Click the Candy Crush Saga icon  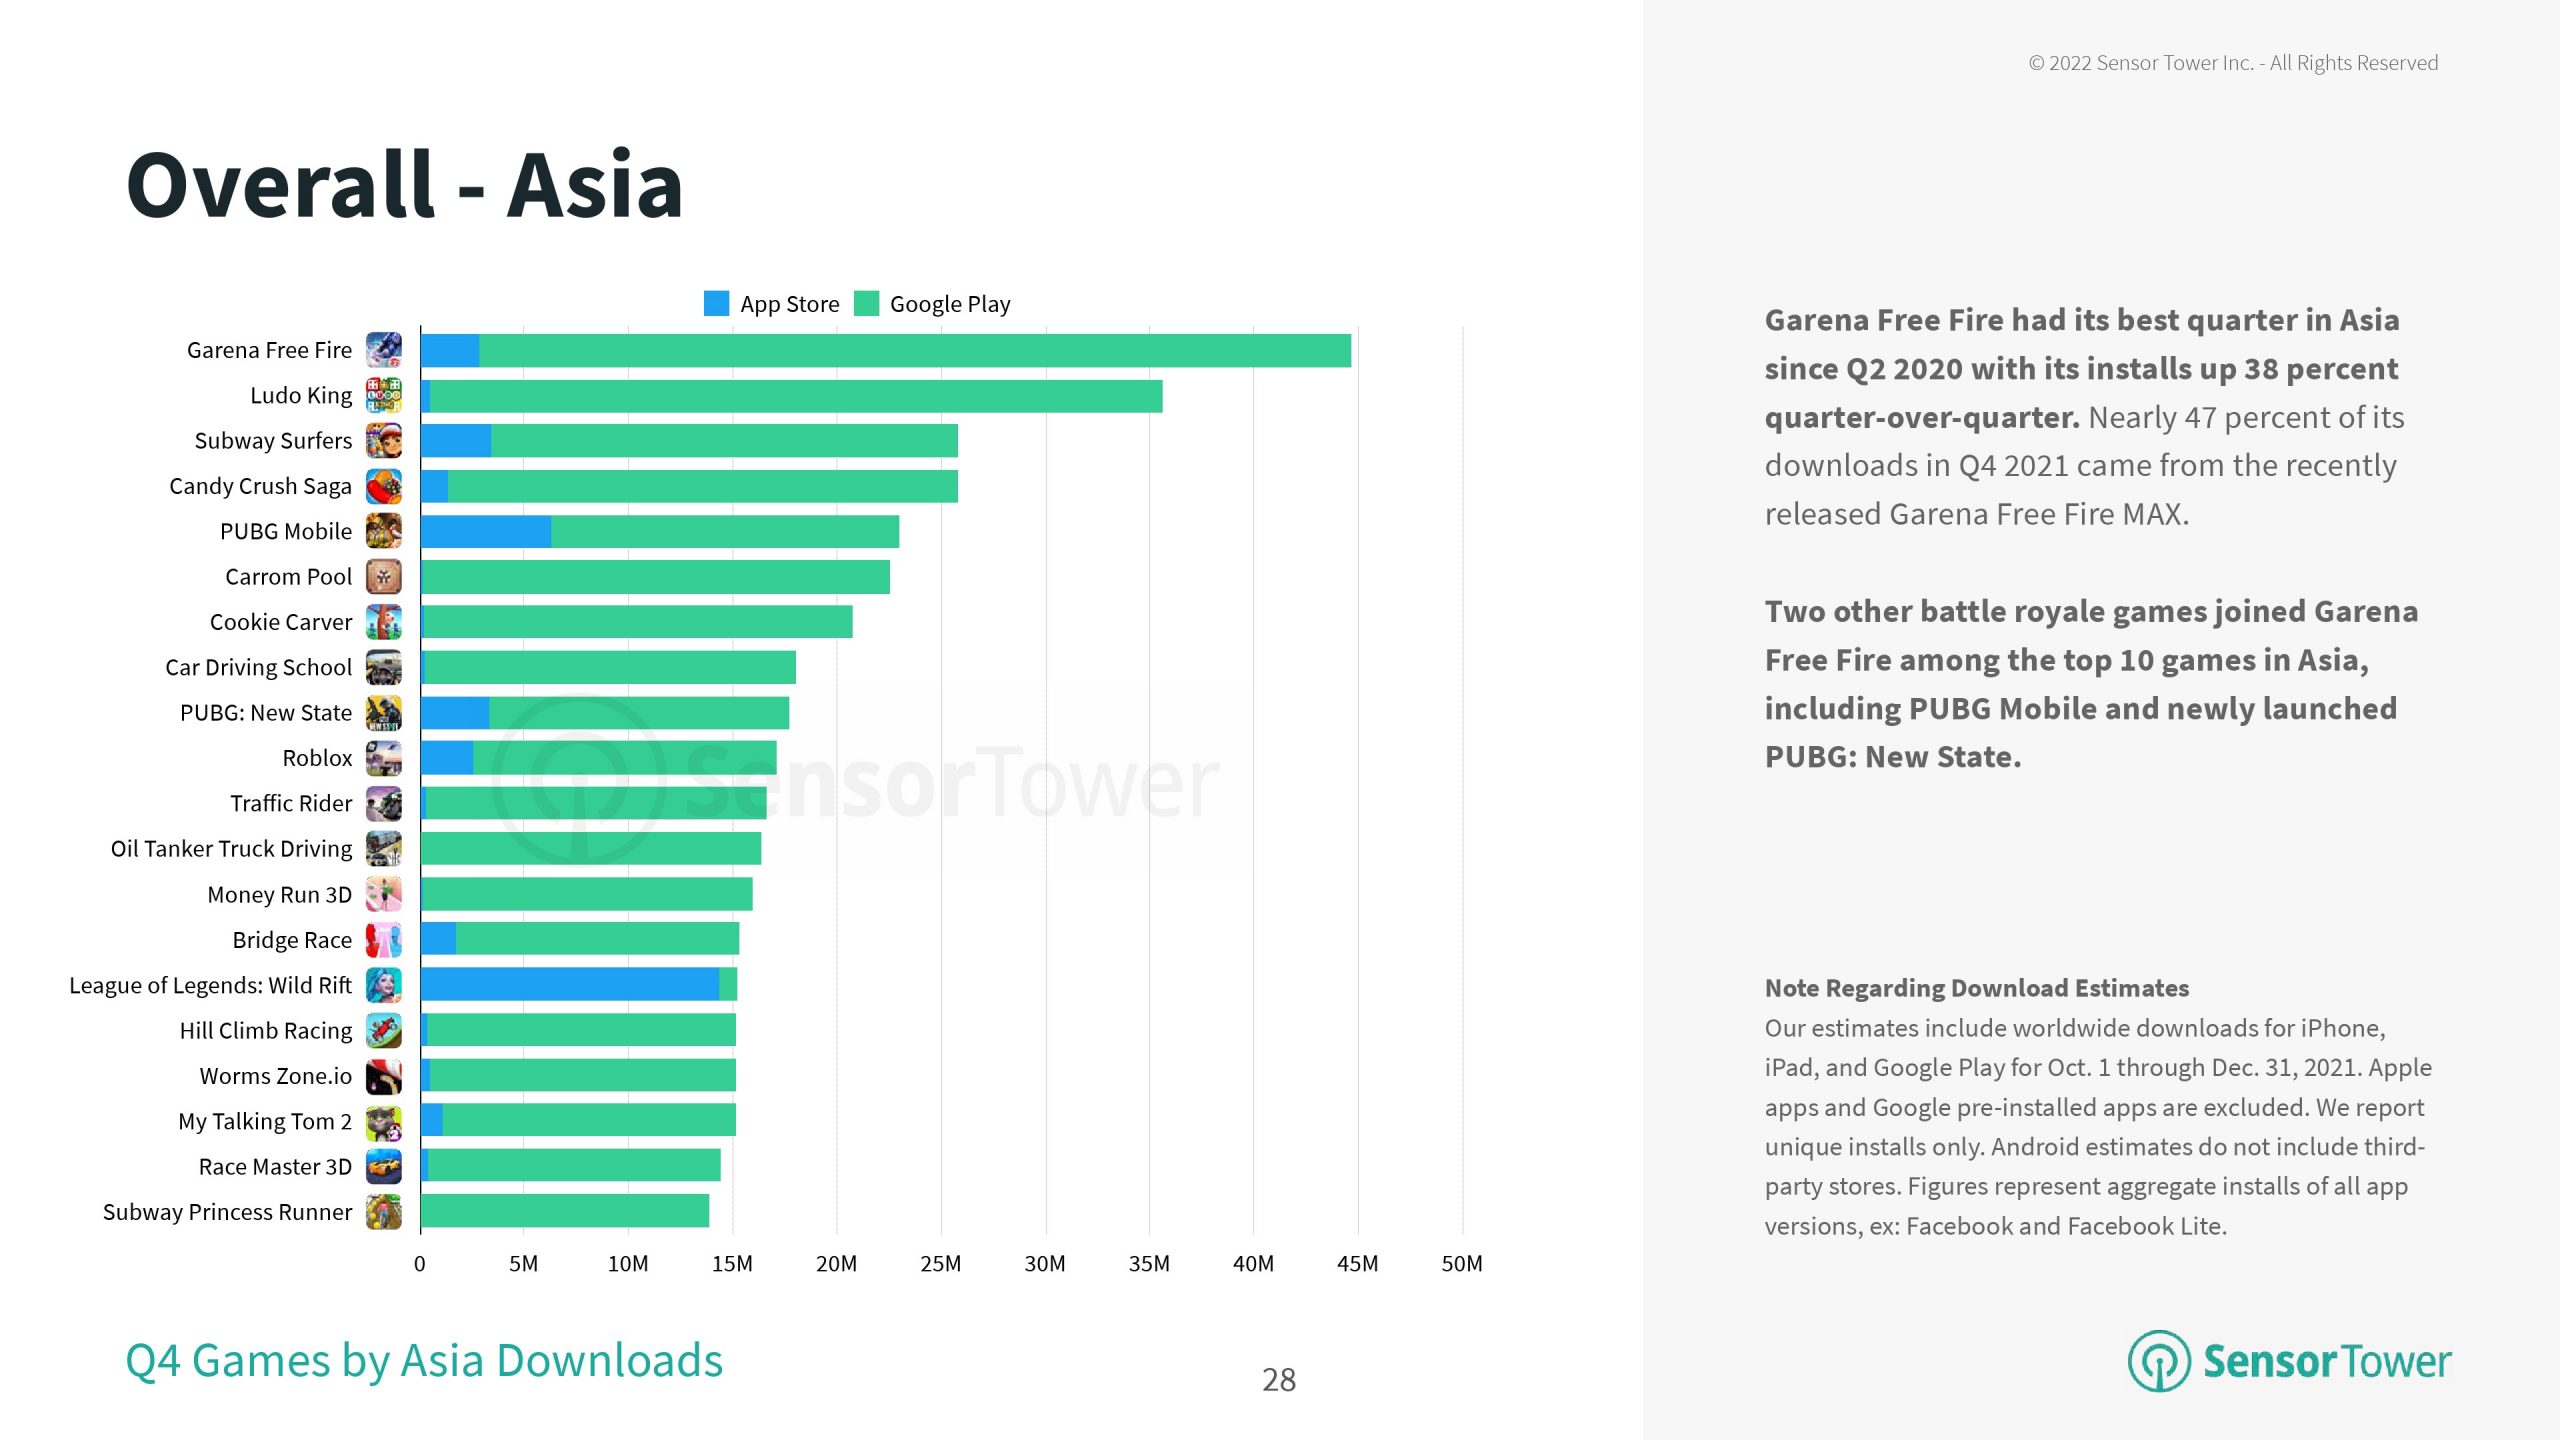pos(383,486)
